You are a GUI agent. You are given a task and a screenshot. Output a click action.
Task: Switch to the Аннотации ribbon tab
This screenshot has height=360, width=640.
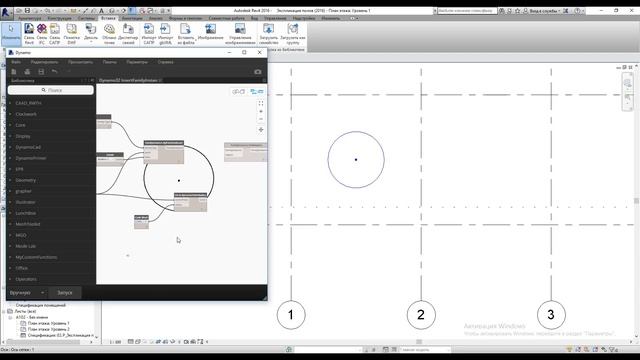click(132, 18)
